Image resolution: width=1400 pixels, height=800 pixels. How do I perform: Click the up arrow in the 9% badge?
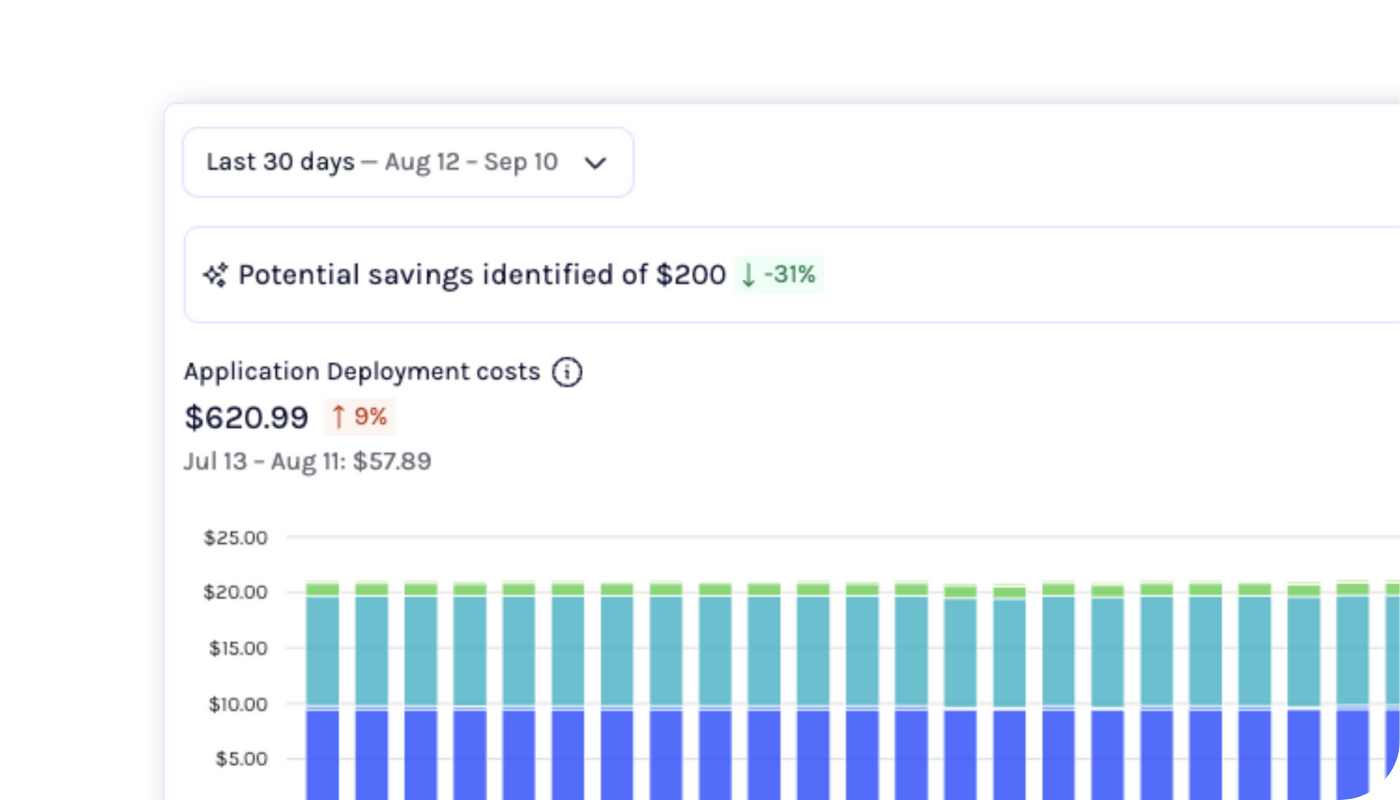point(339,416)
